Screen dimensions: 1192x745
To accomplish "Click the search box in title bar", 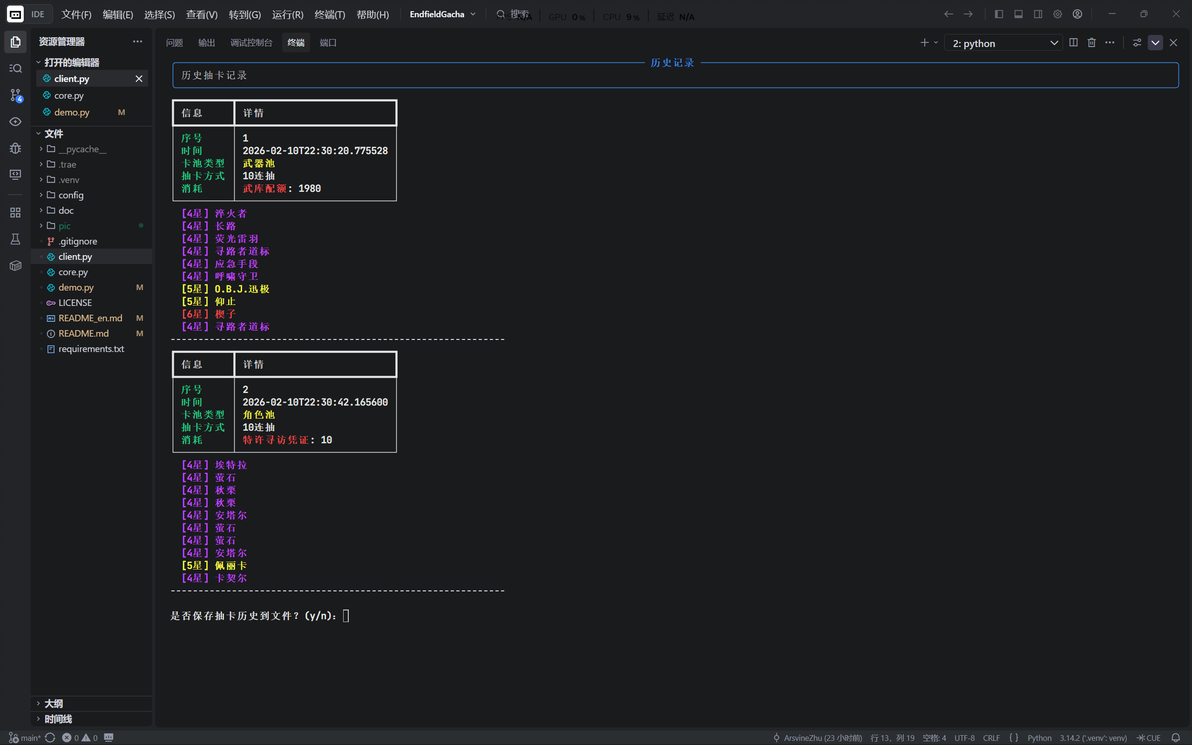I will pos(515,14).
